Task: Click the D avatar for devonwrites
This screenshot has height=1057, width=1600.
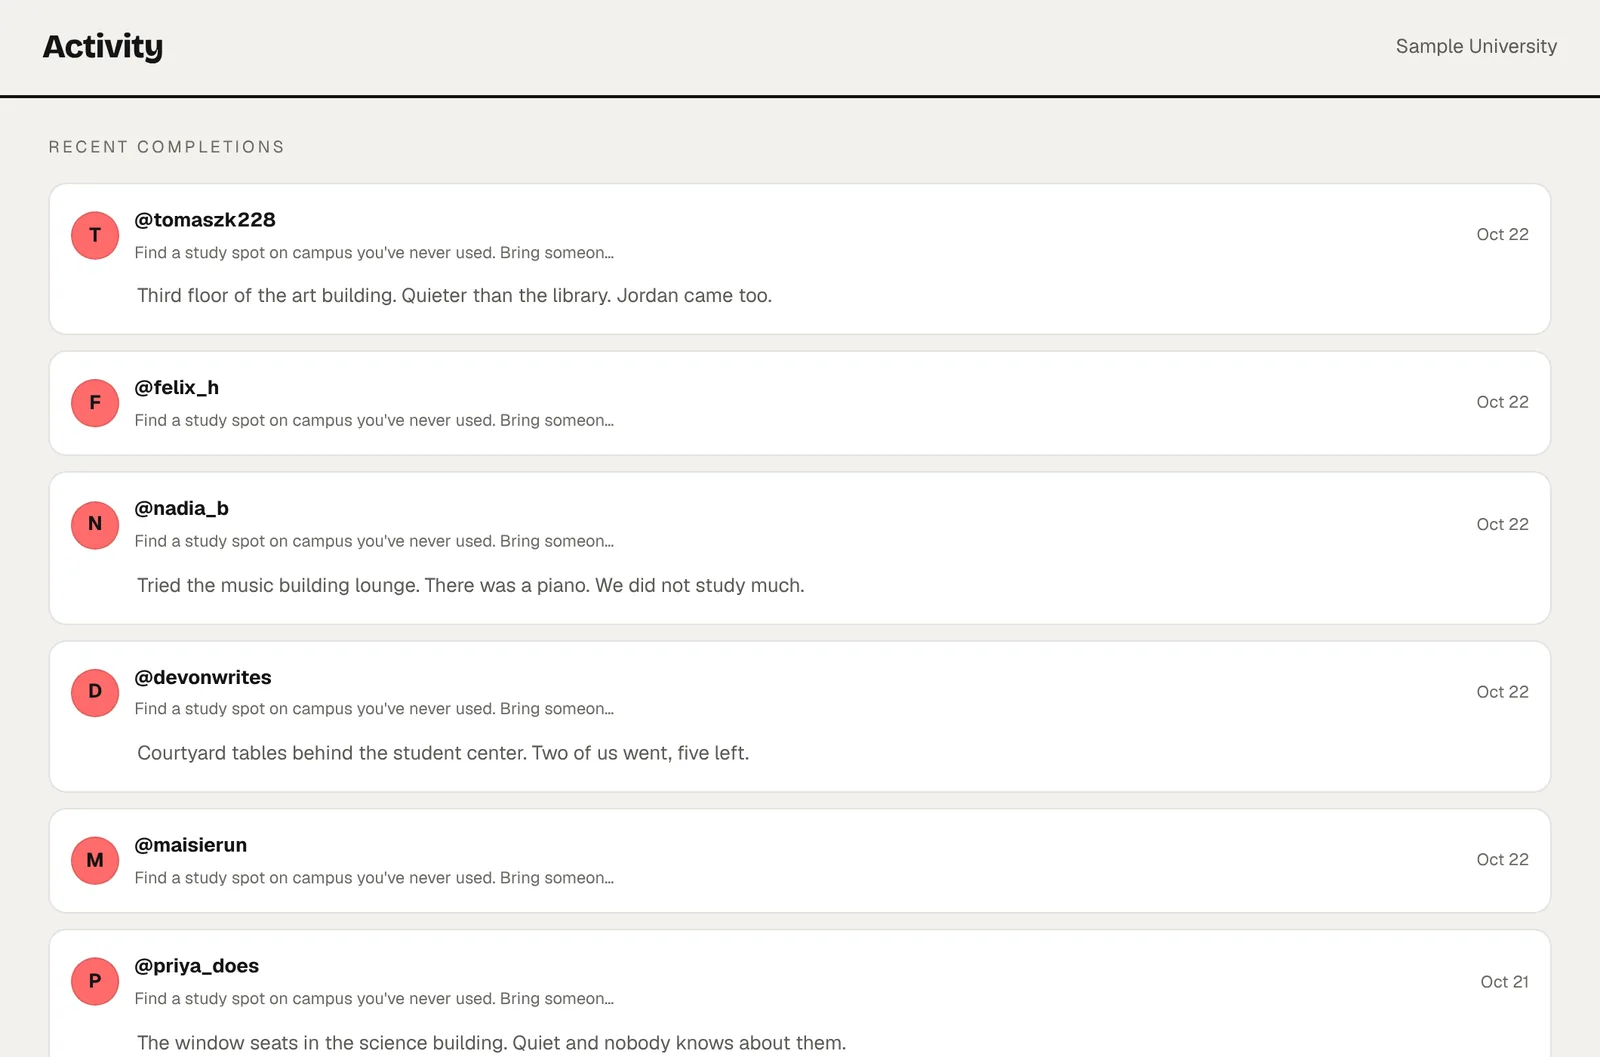Action: coord(95,692)
